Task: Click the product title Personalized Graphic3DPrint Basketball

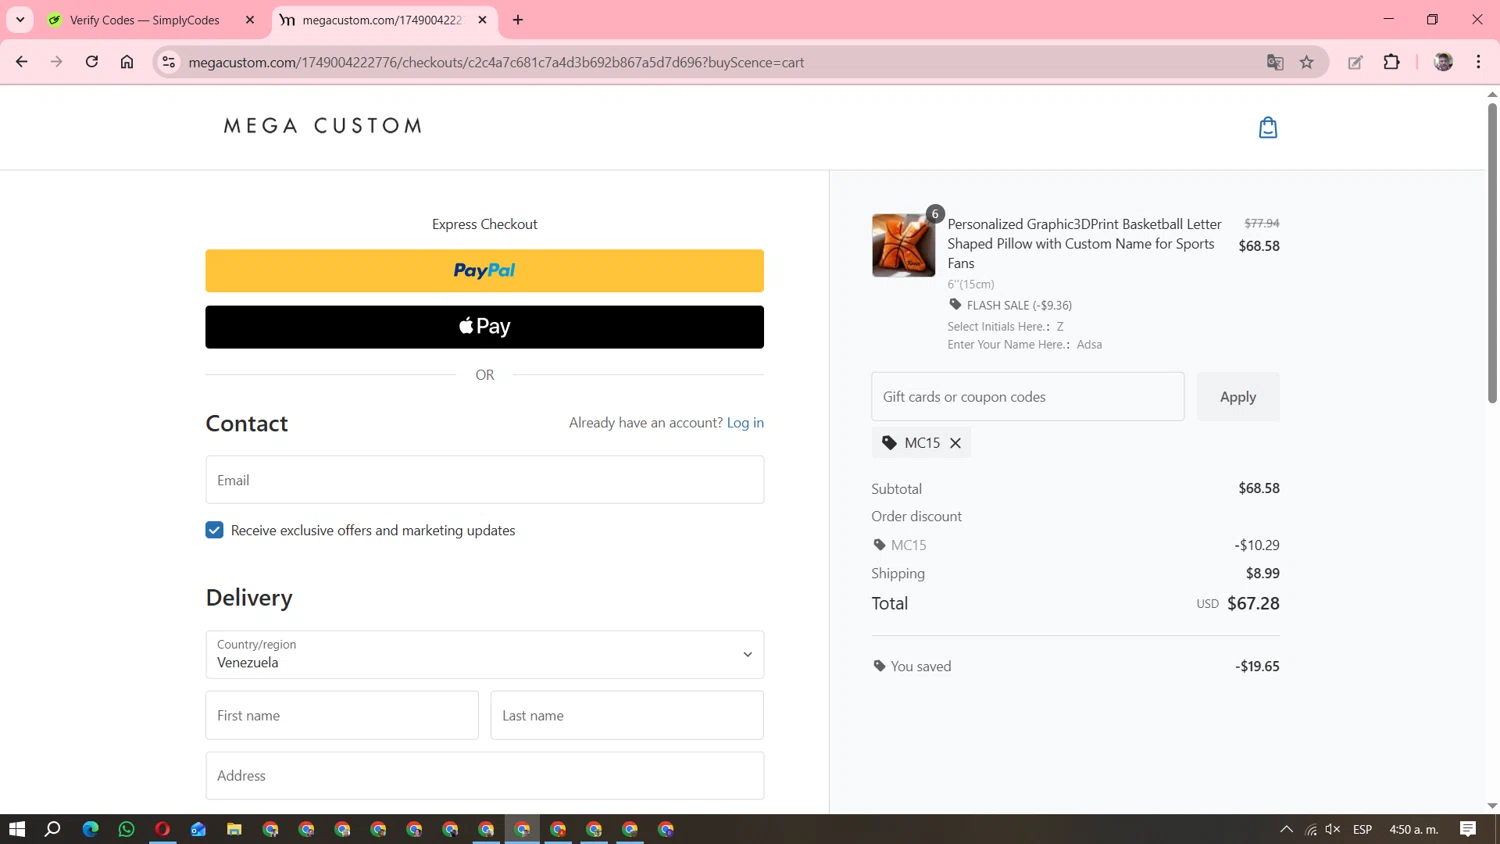Action: [1084, 244]
